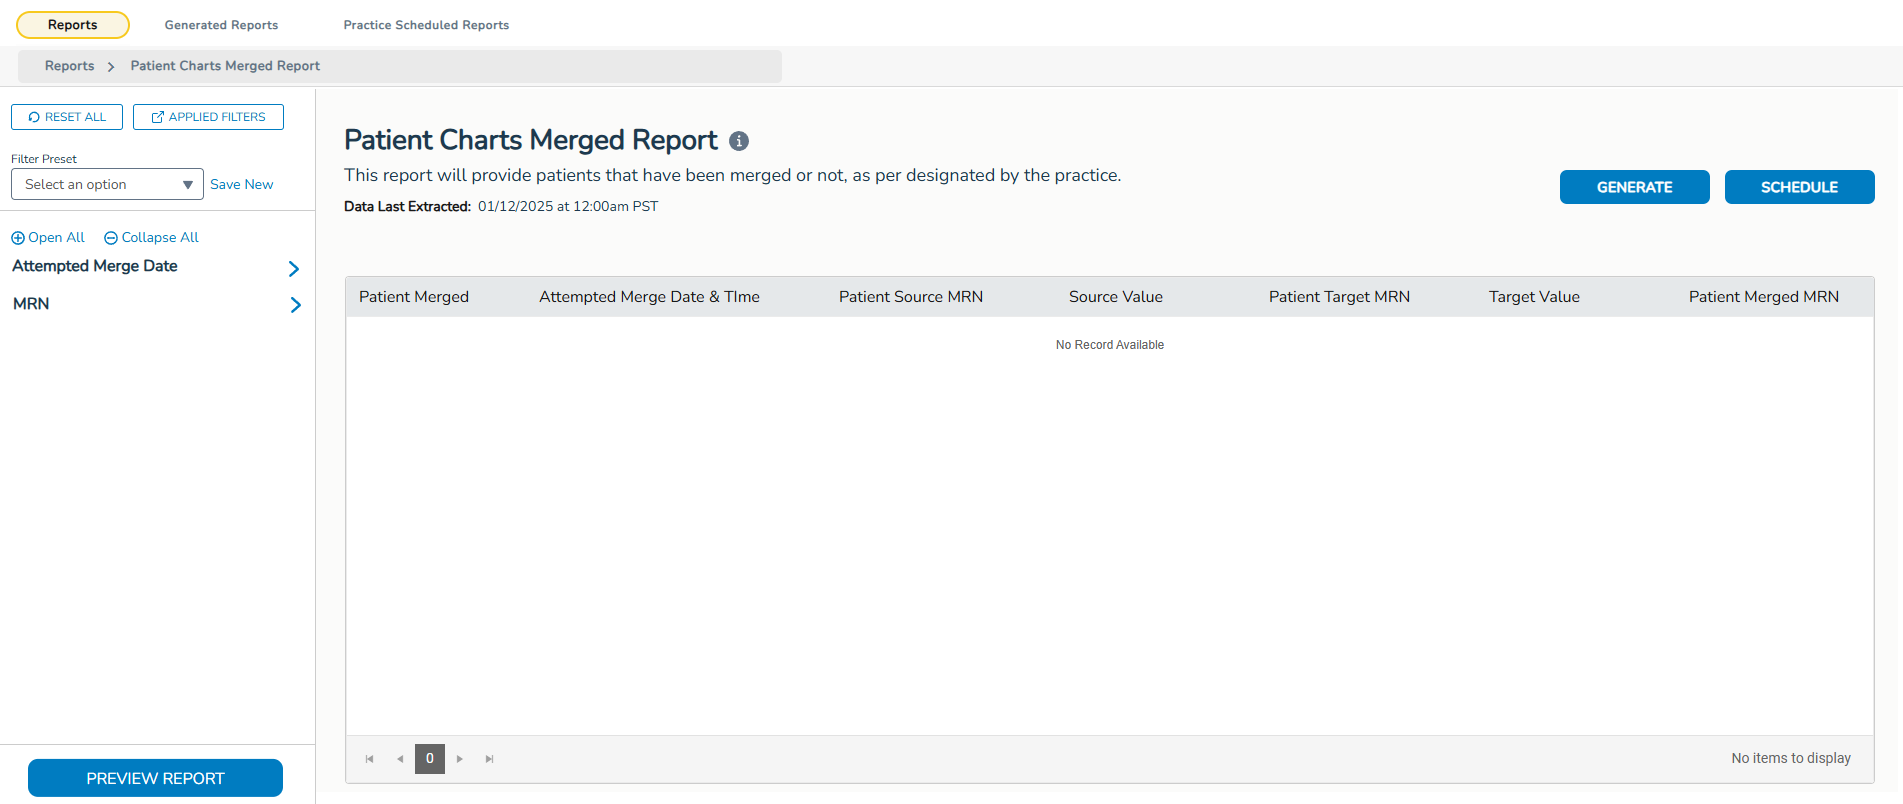Go to previous page arrow
This screenshot has width=1903, height=804.
point(400,759)
